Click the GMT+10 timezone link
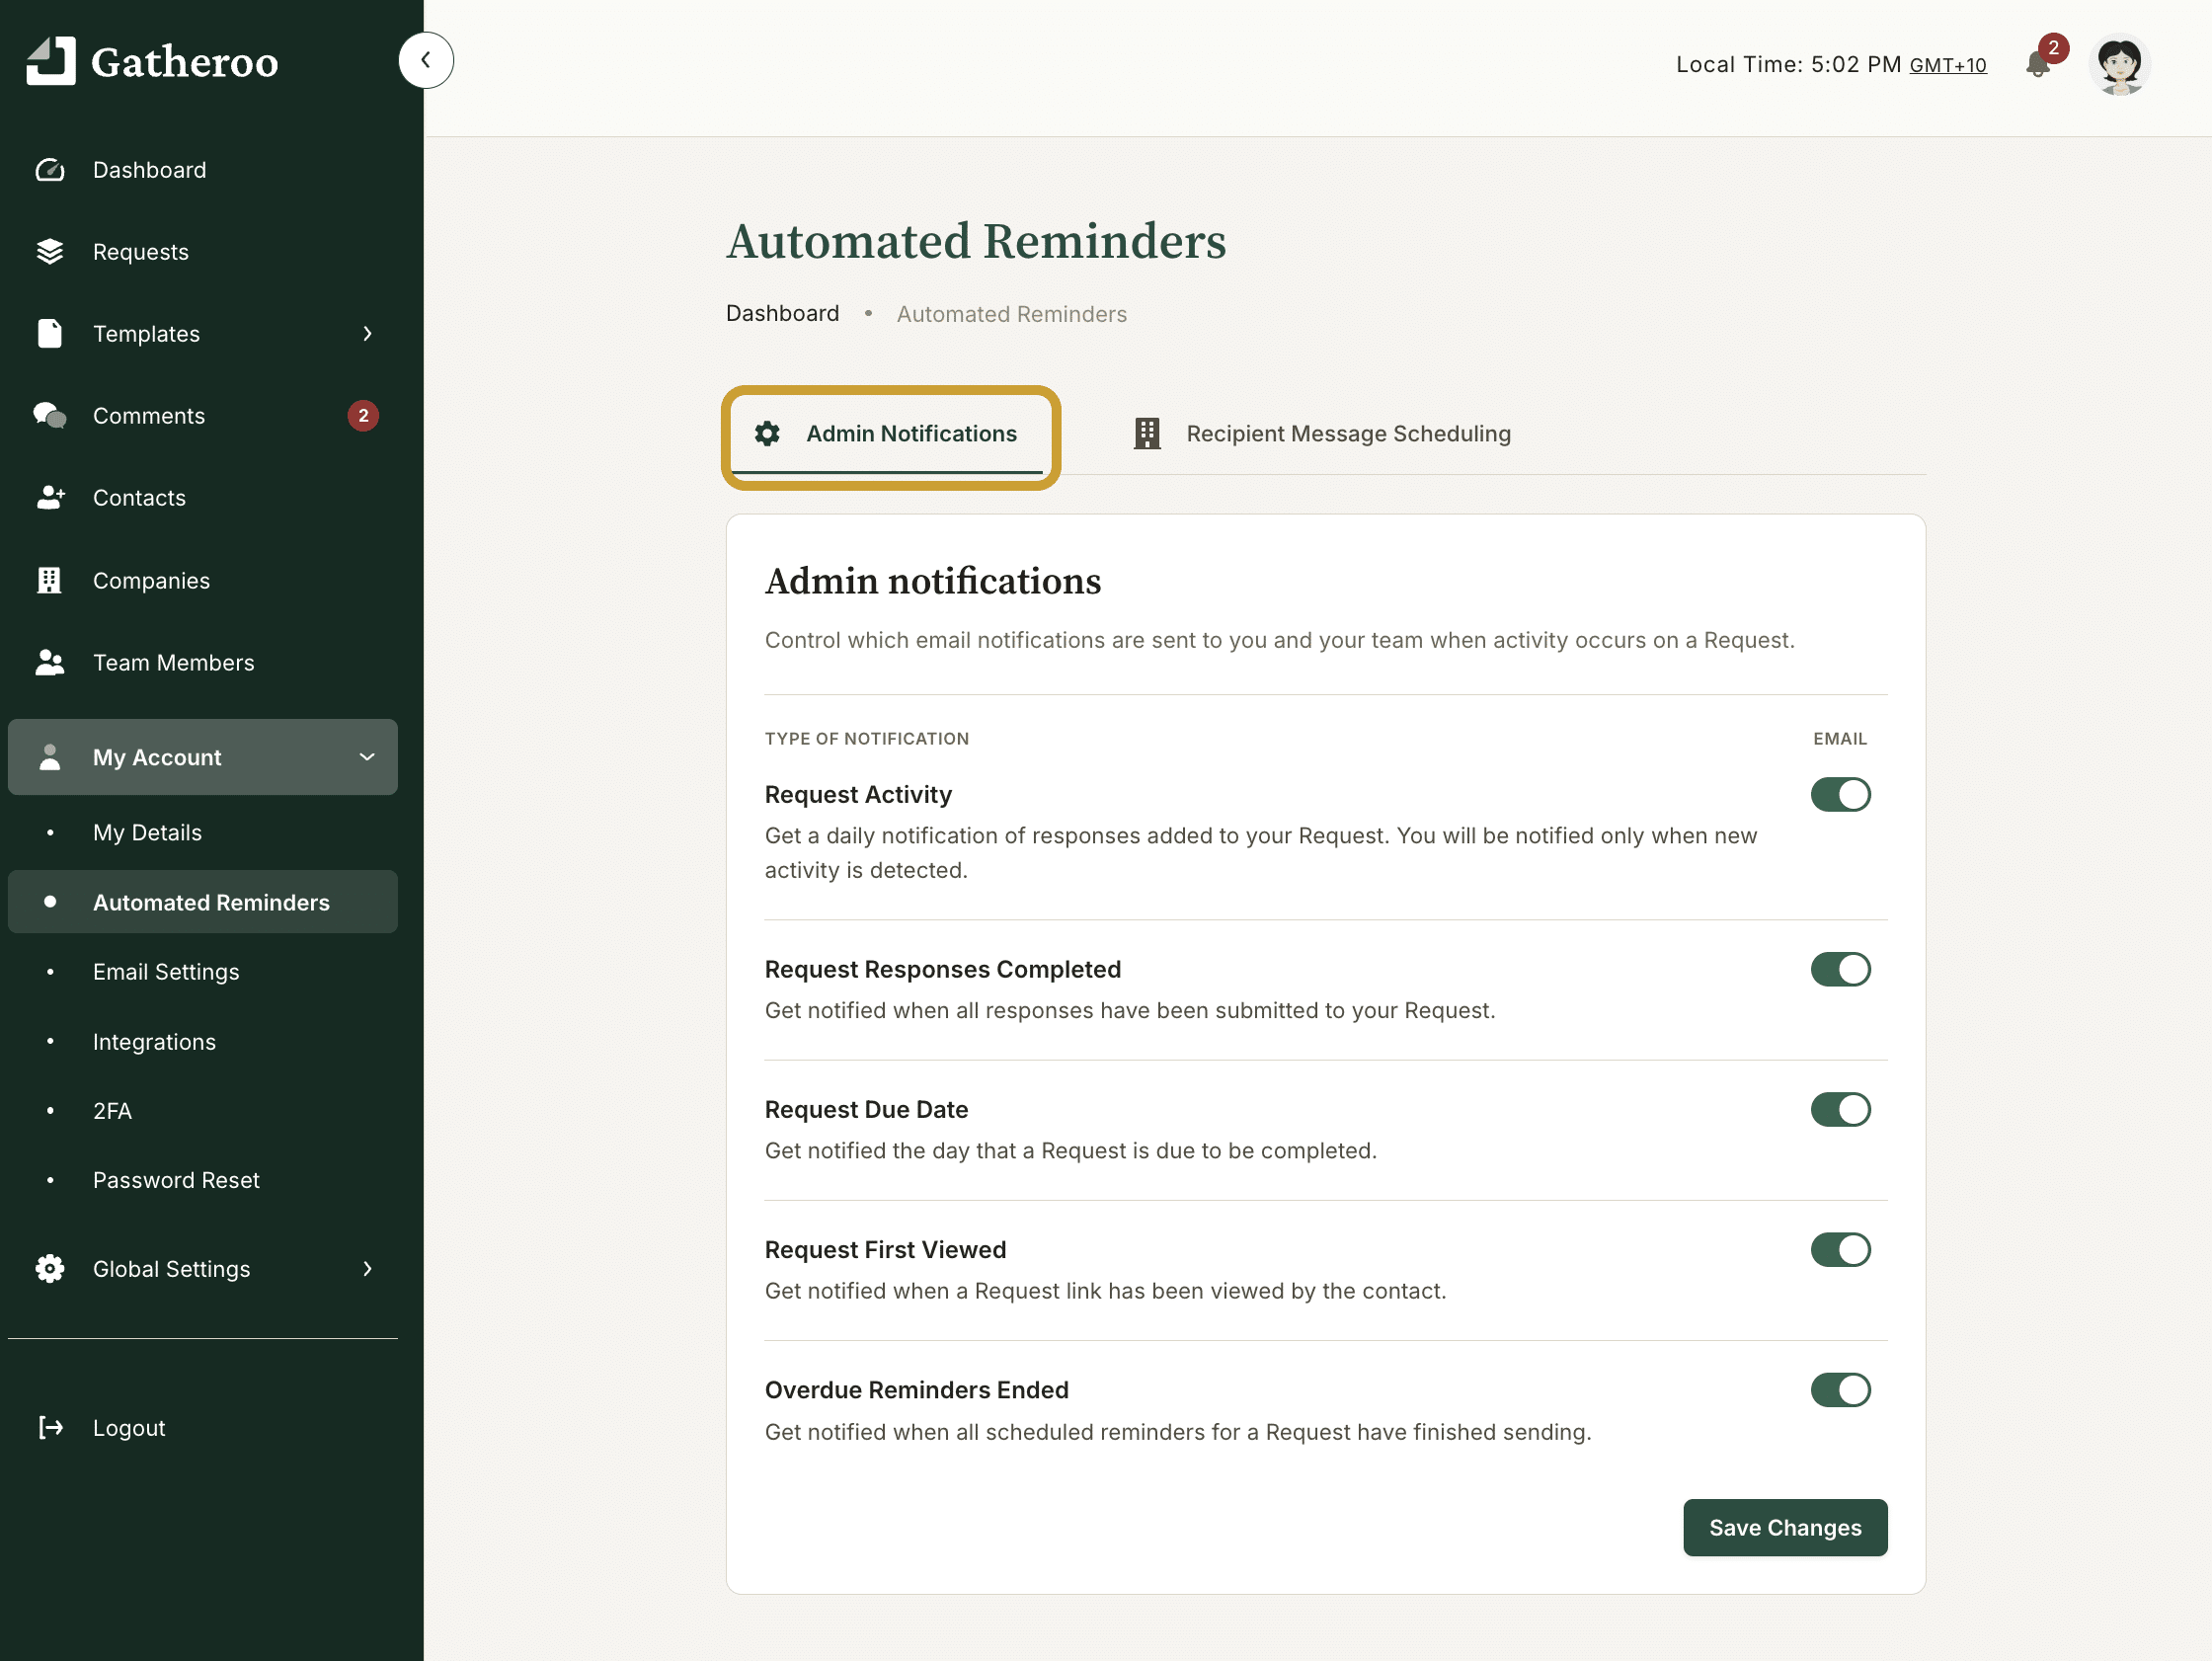The width and height of the screenshot is (2212, 1661). click(1947, 65)
